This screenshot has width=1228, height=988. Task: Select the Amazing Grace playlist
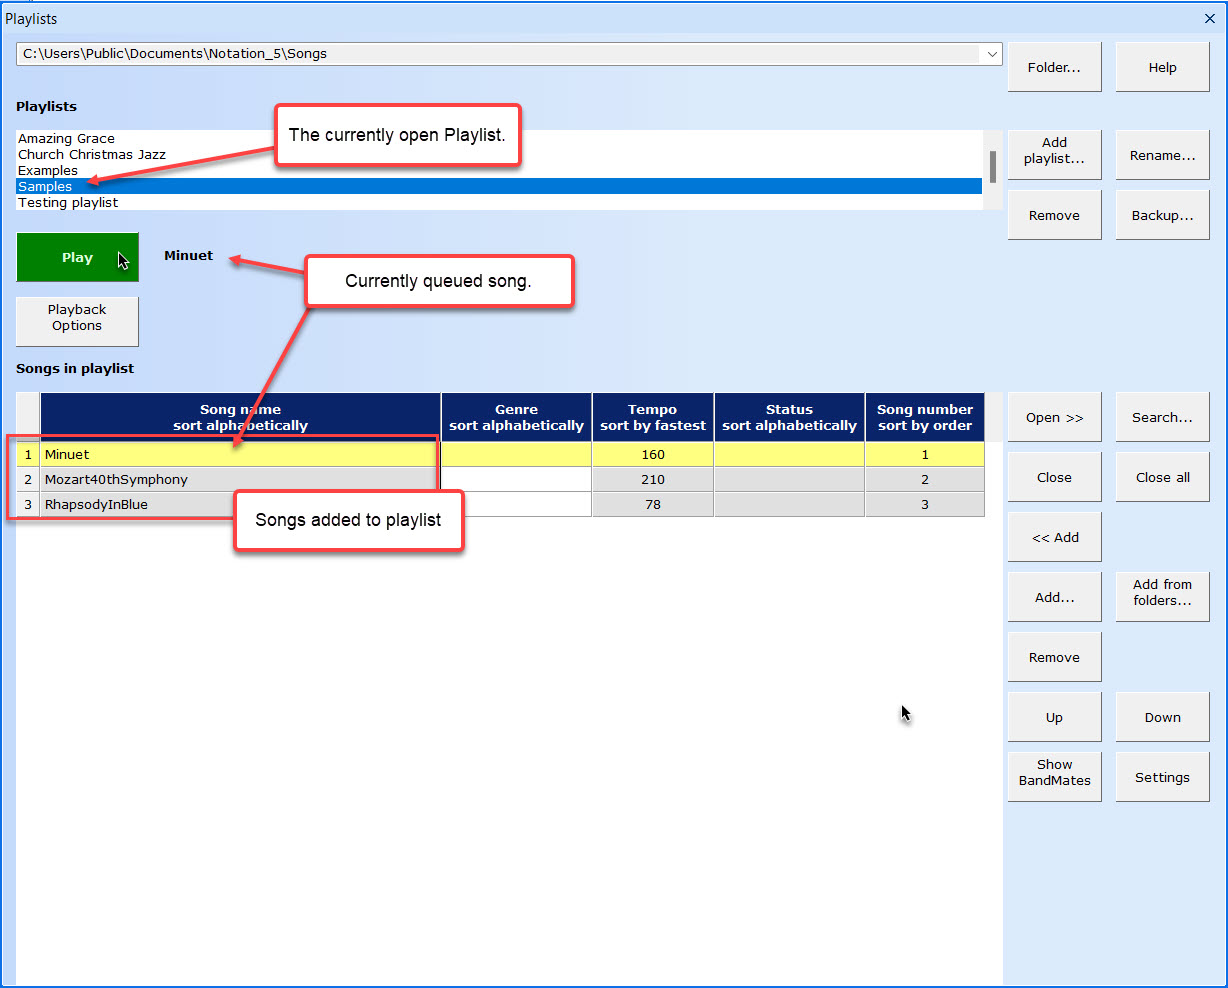click(x=67, y=139)
